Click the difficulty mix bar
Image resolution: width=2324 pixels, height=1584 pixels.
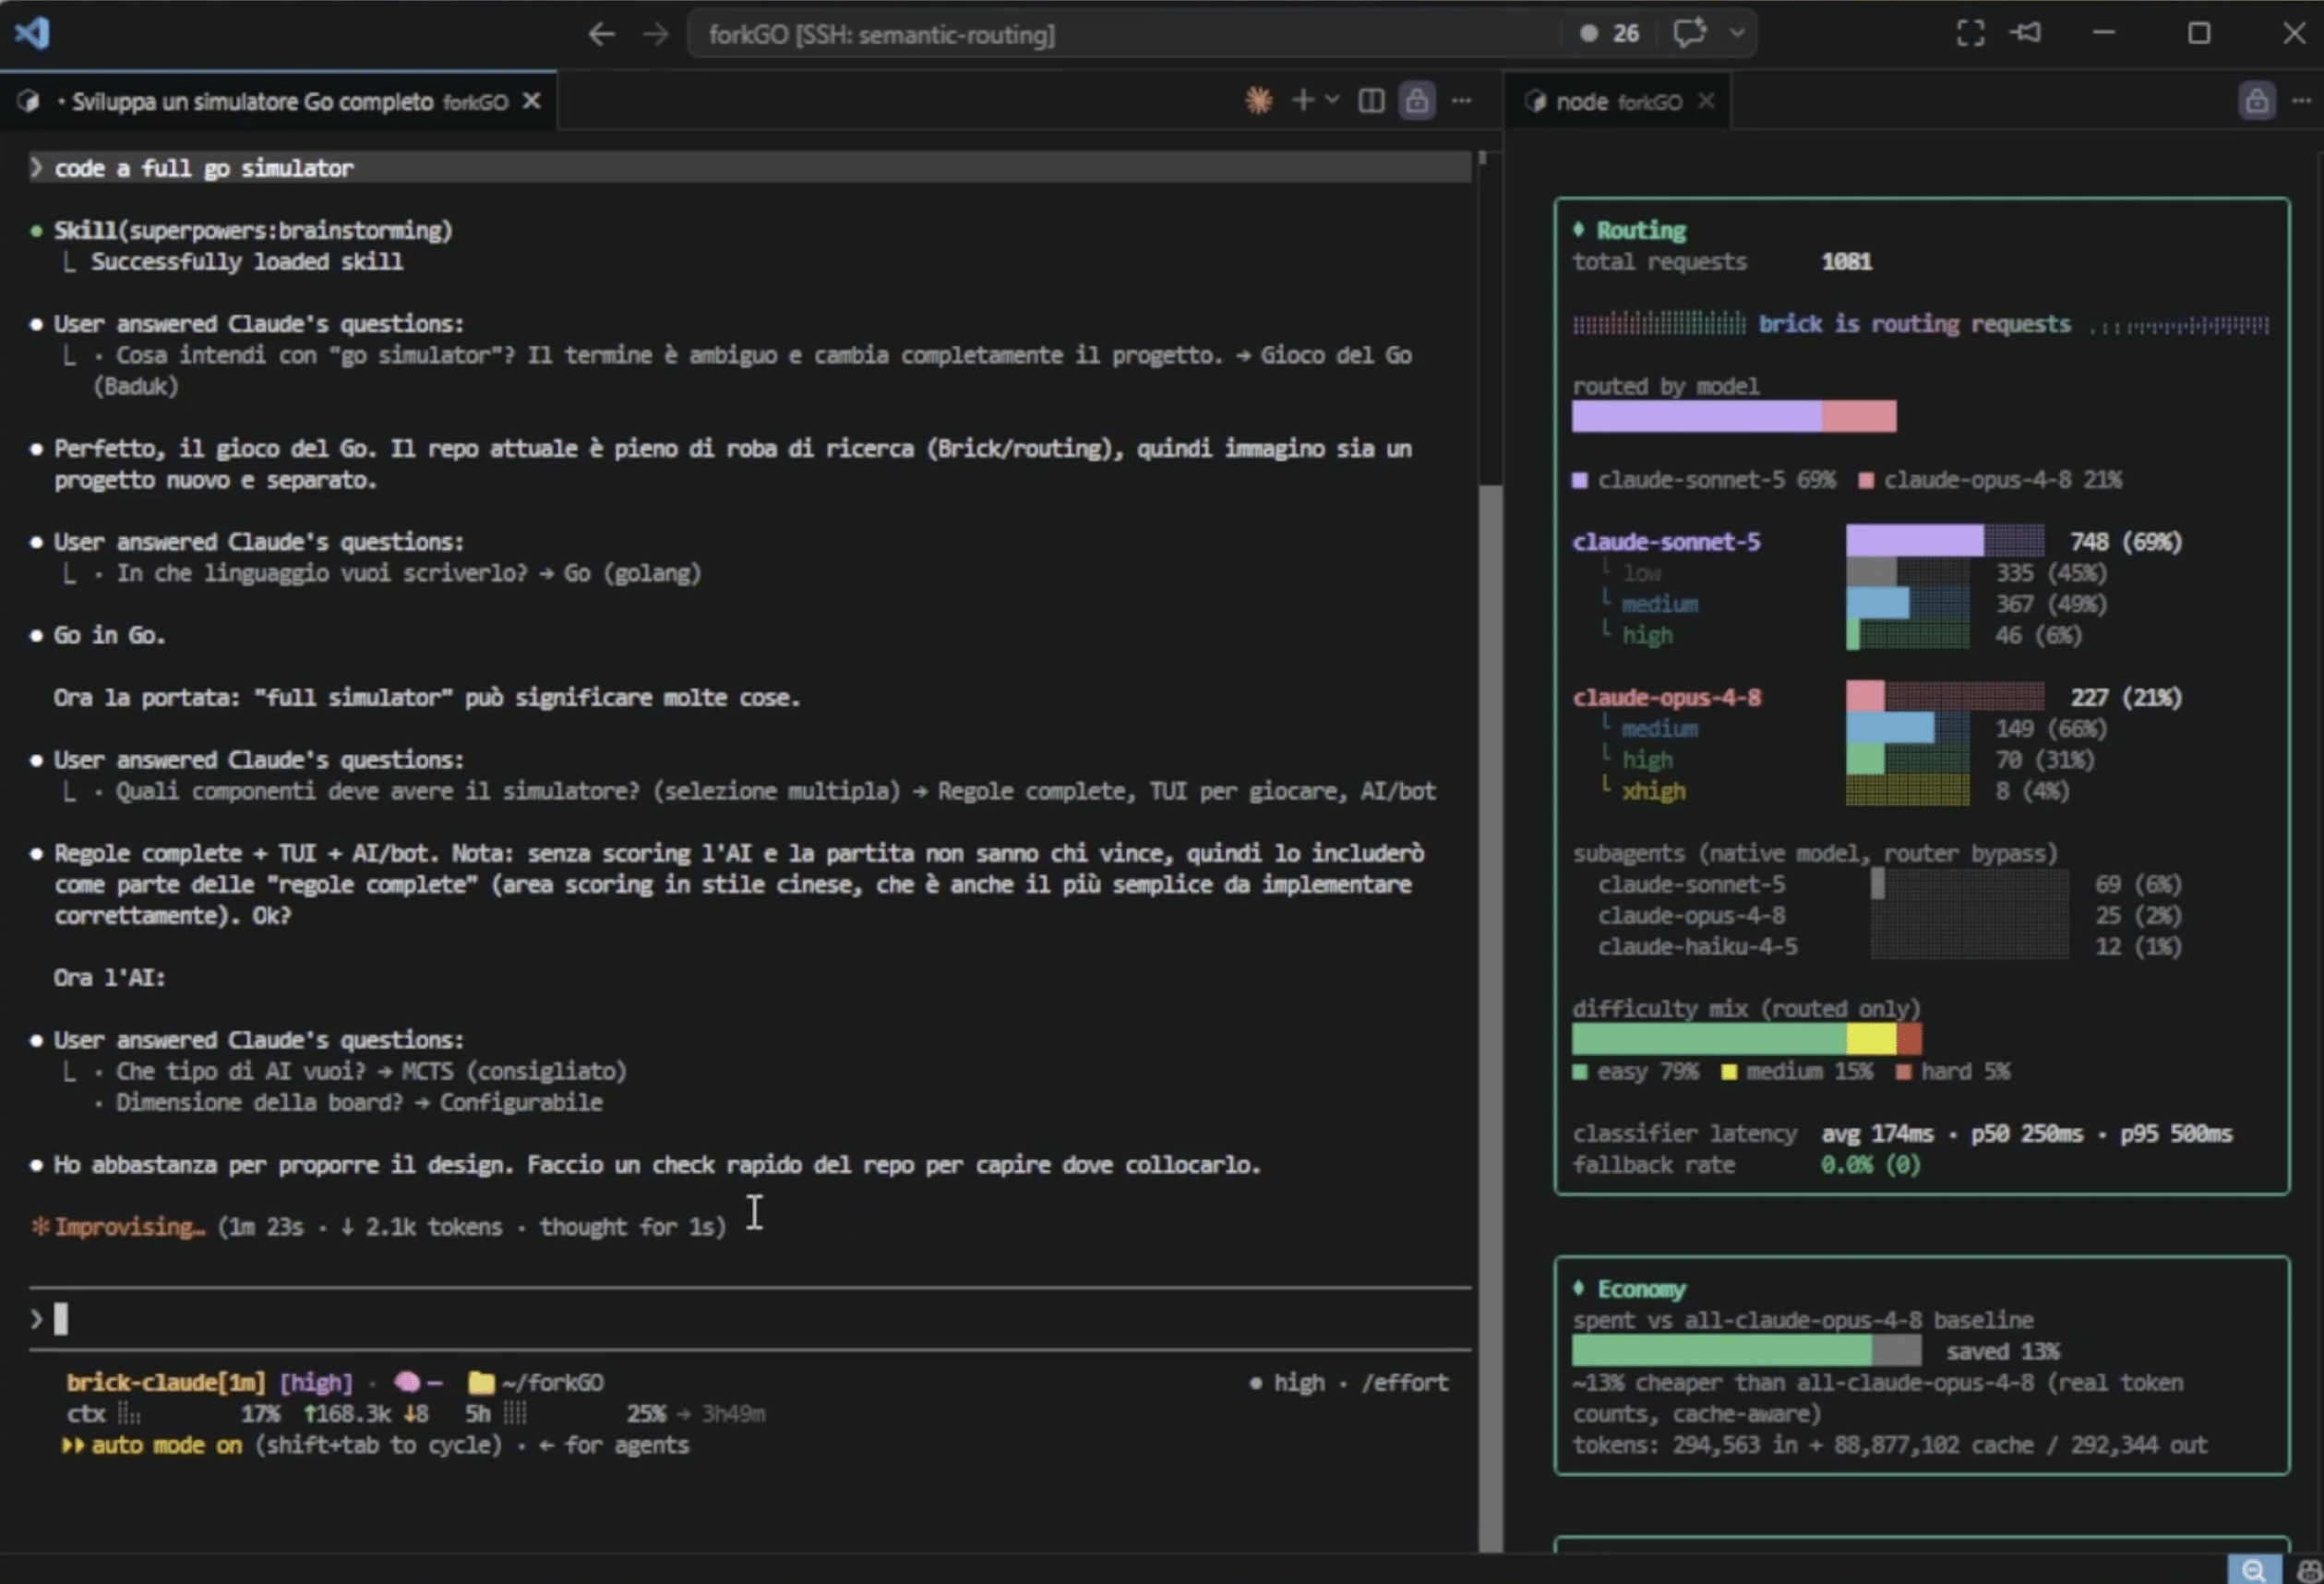(1746, 1039)
